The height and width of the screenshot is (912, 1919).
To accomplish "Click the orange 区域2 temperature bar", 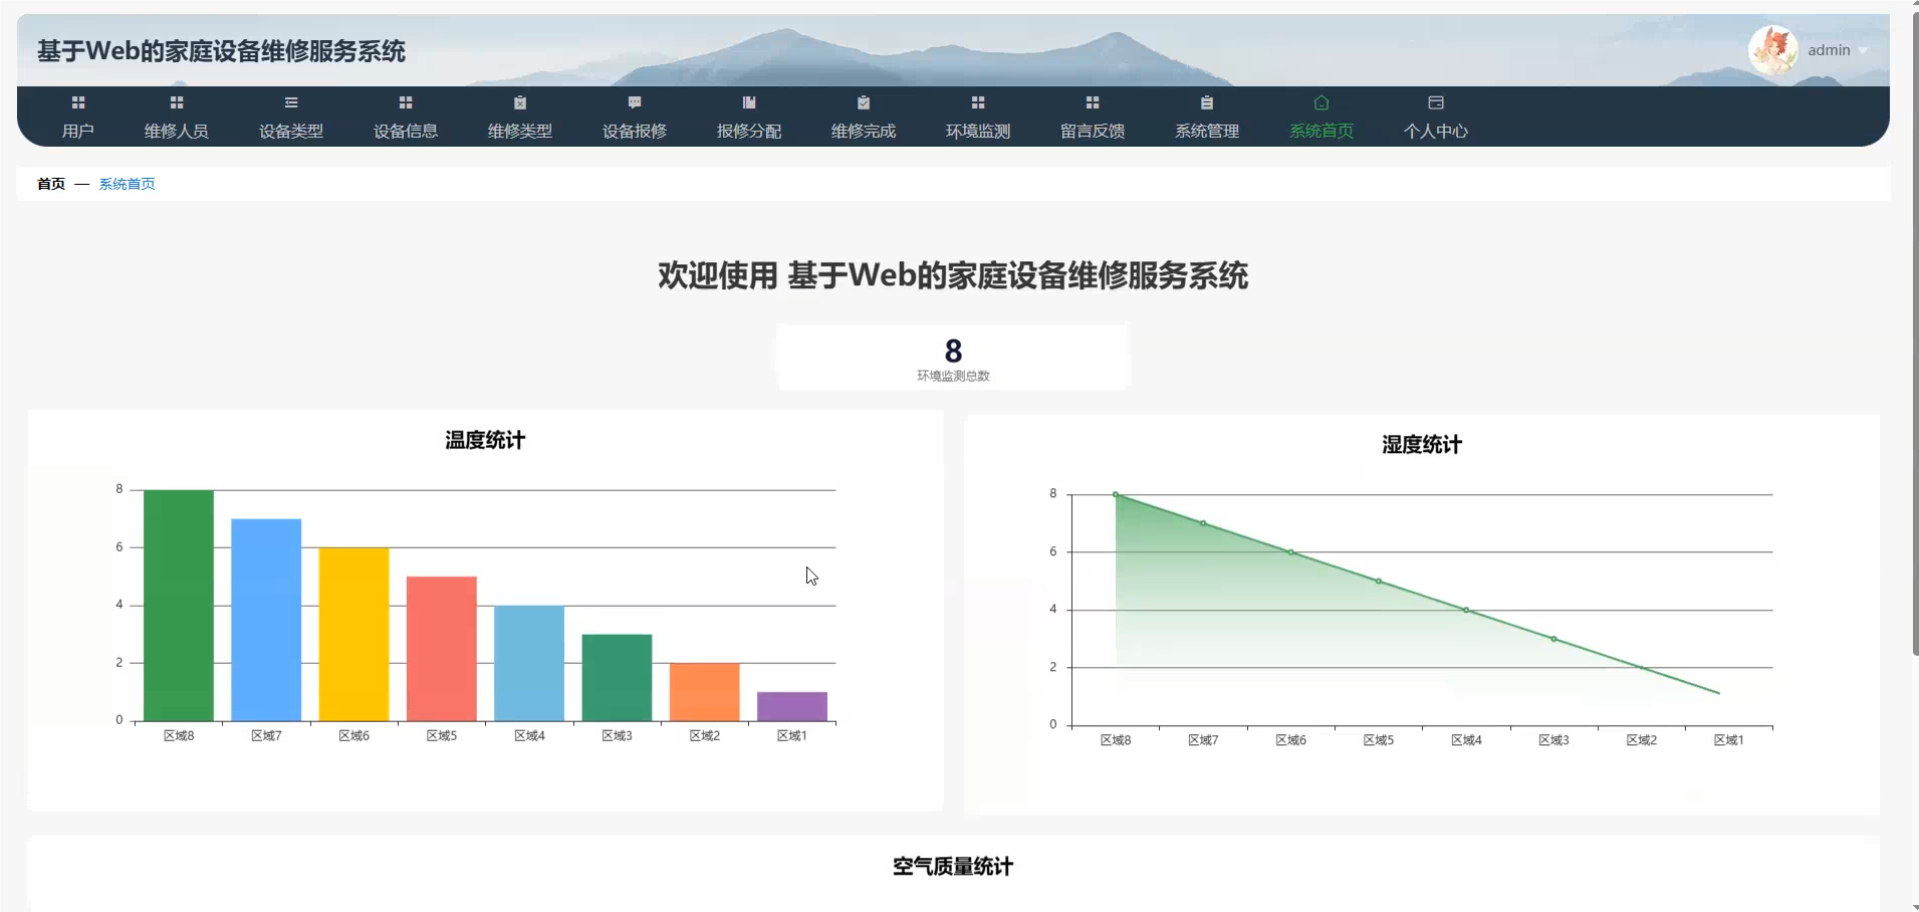I will coord(705,692).
